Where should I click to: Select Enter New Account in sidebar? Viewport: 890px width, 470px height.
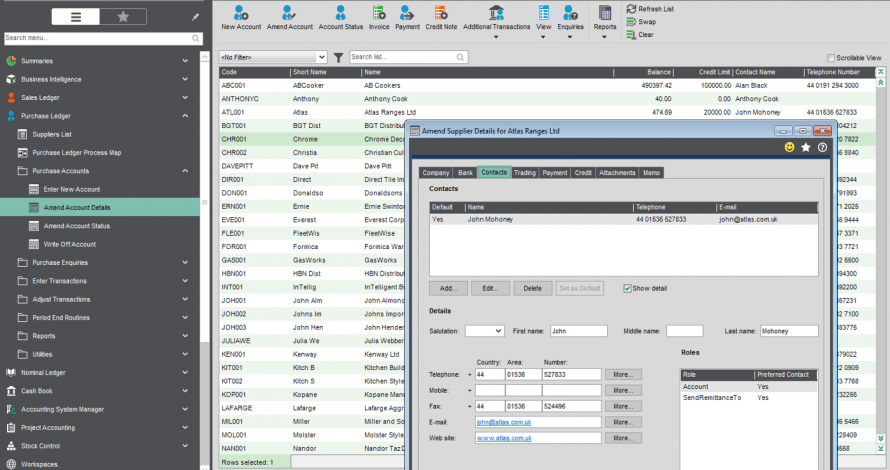click(x=72, y=190)
